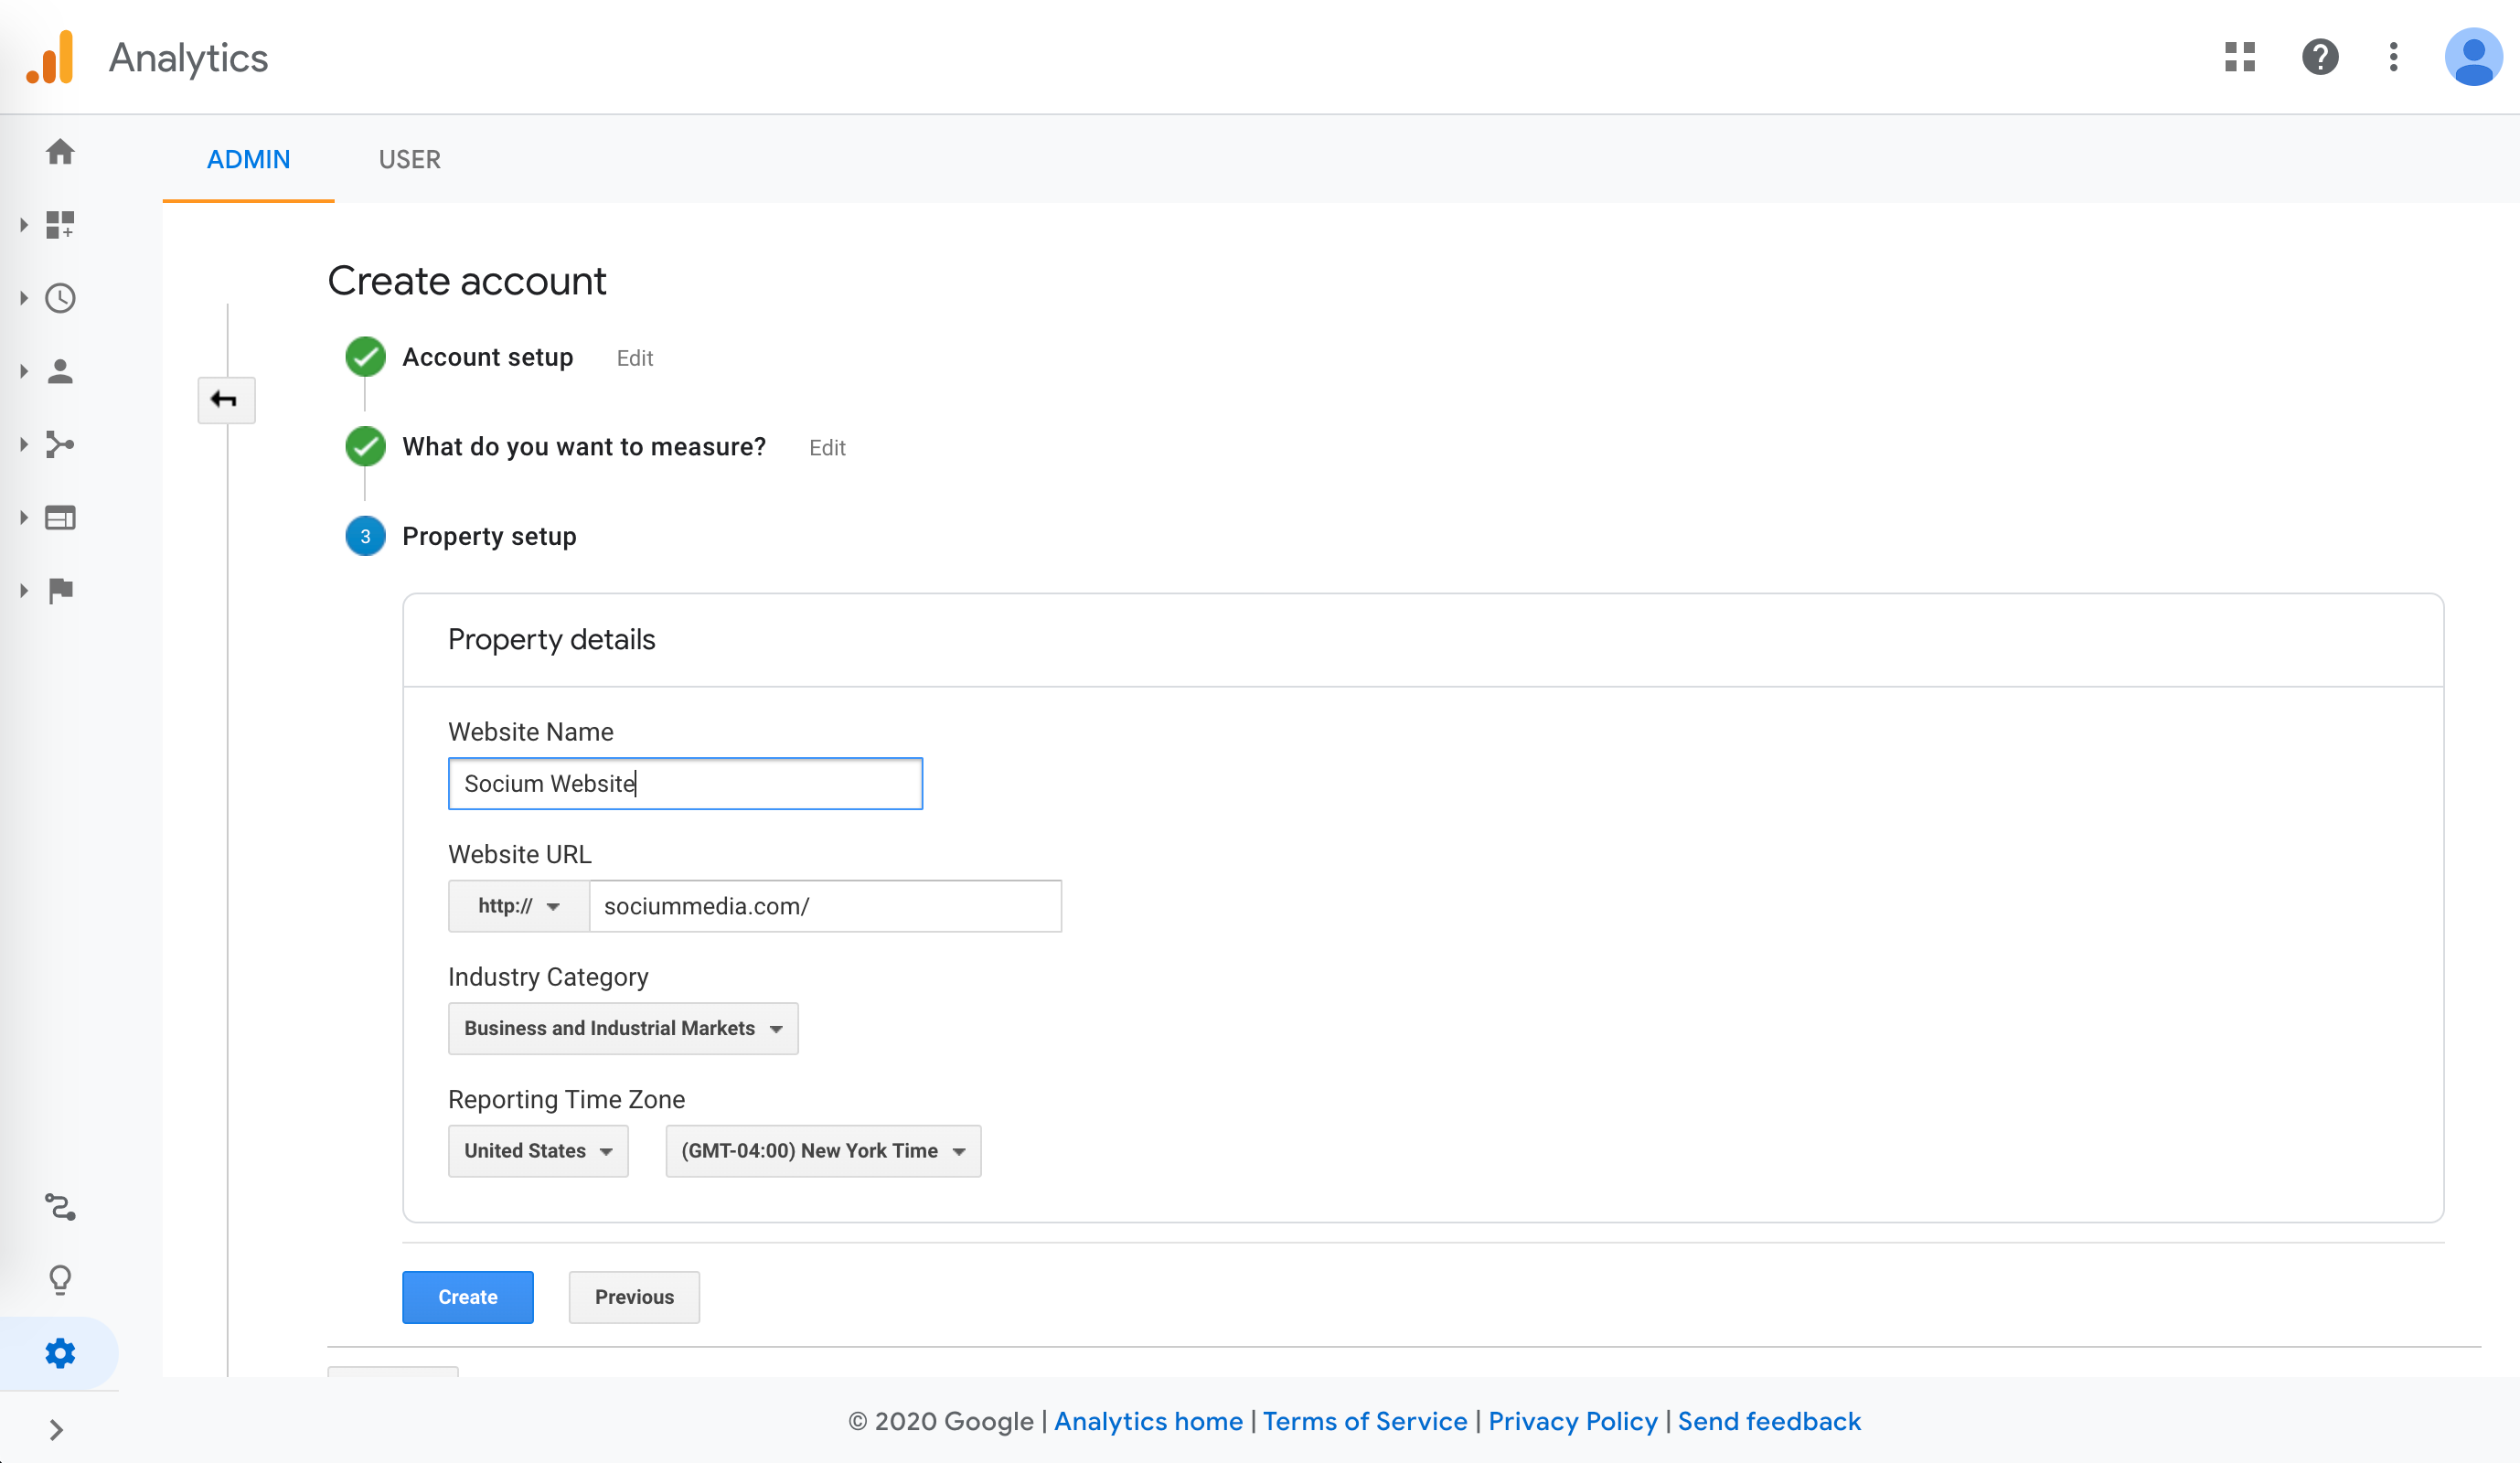The height and width of the screenshot is (1463, 2520).
Task: Go to Home in sidebar
Action: (x=60, y=152)
